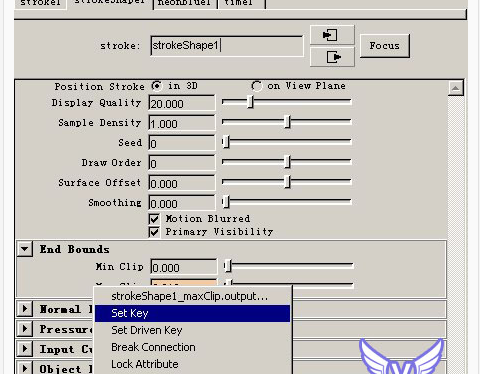The width and height of the screenshot is (480, 374).
Task: Click the Seed slider handle
Action: (x=226, y=142)
